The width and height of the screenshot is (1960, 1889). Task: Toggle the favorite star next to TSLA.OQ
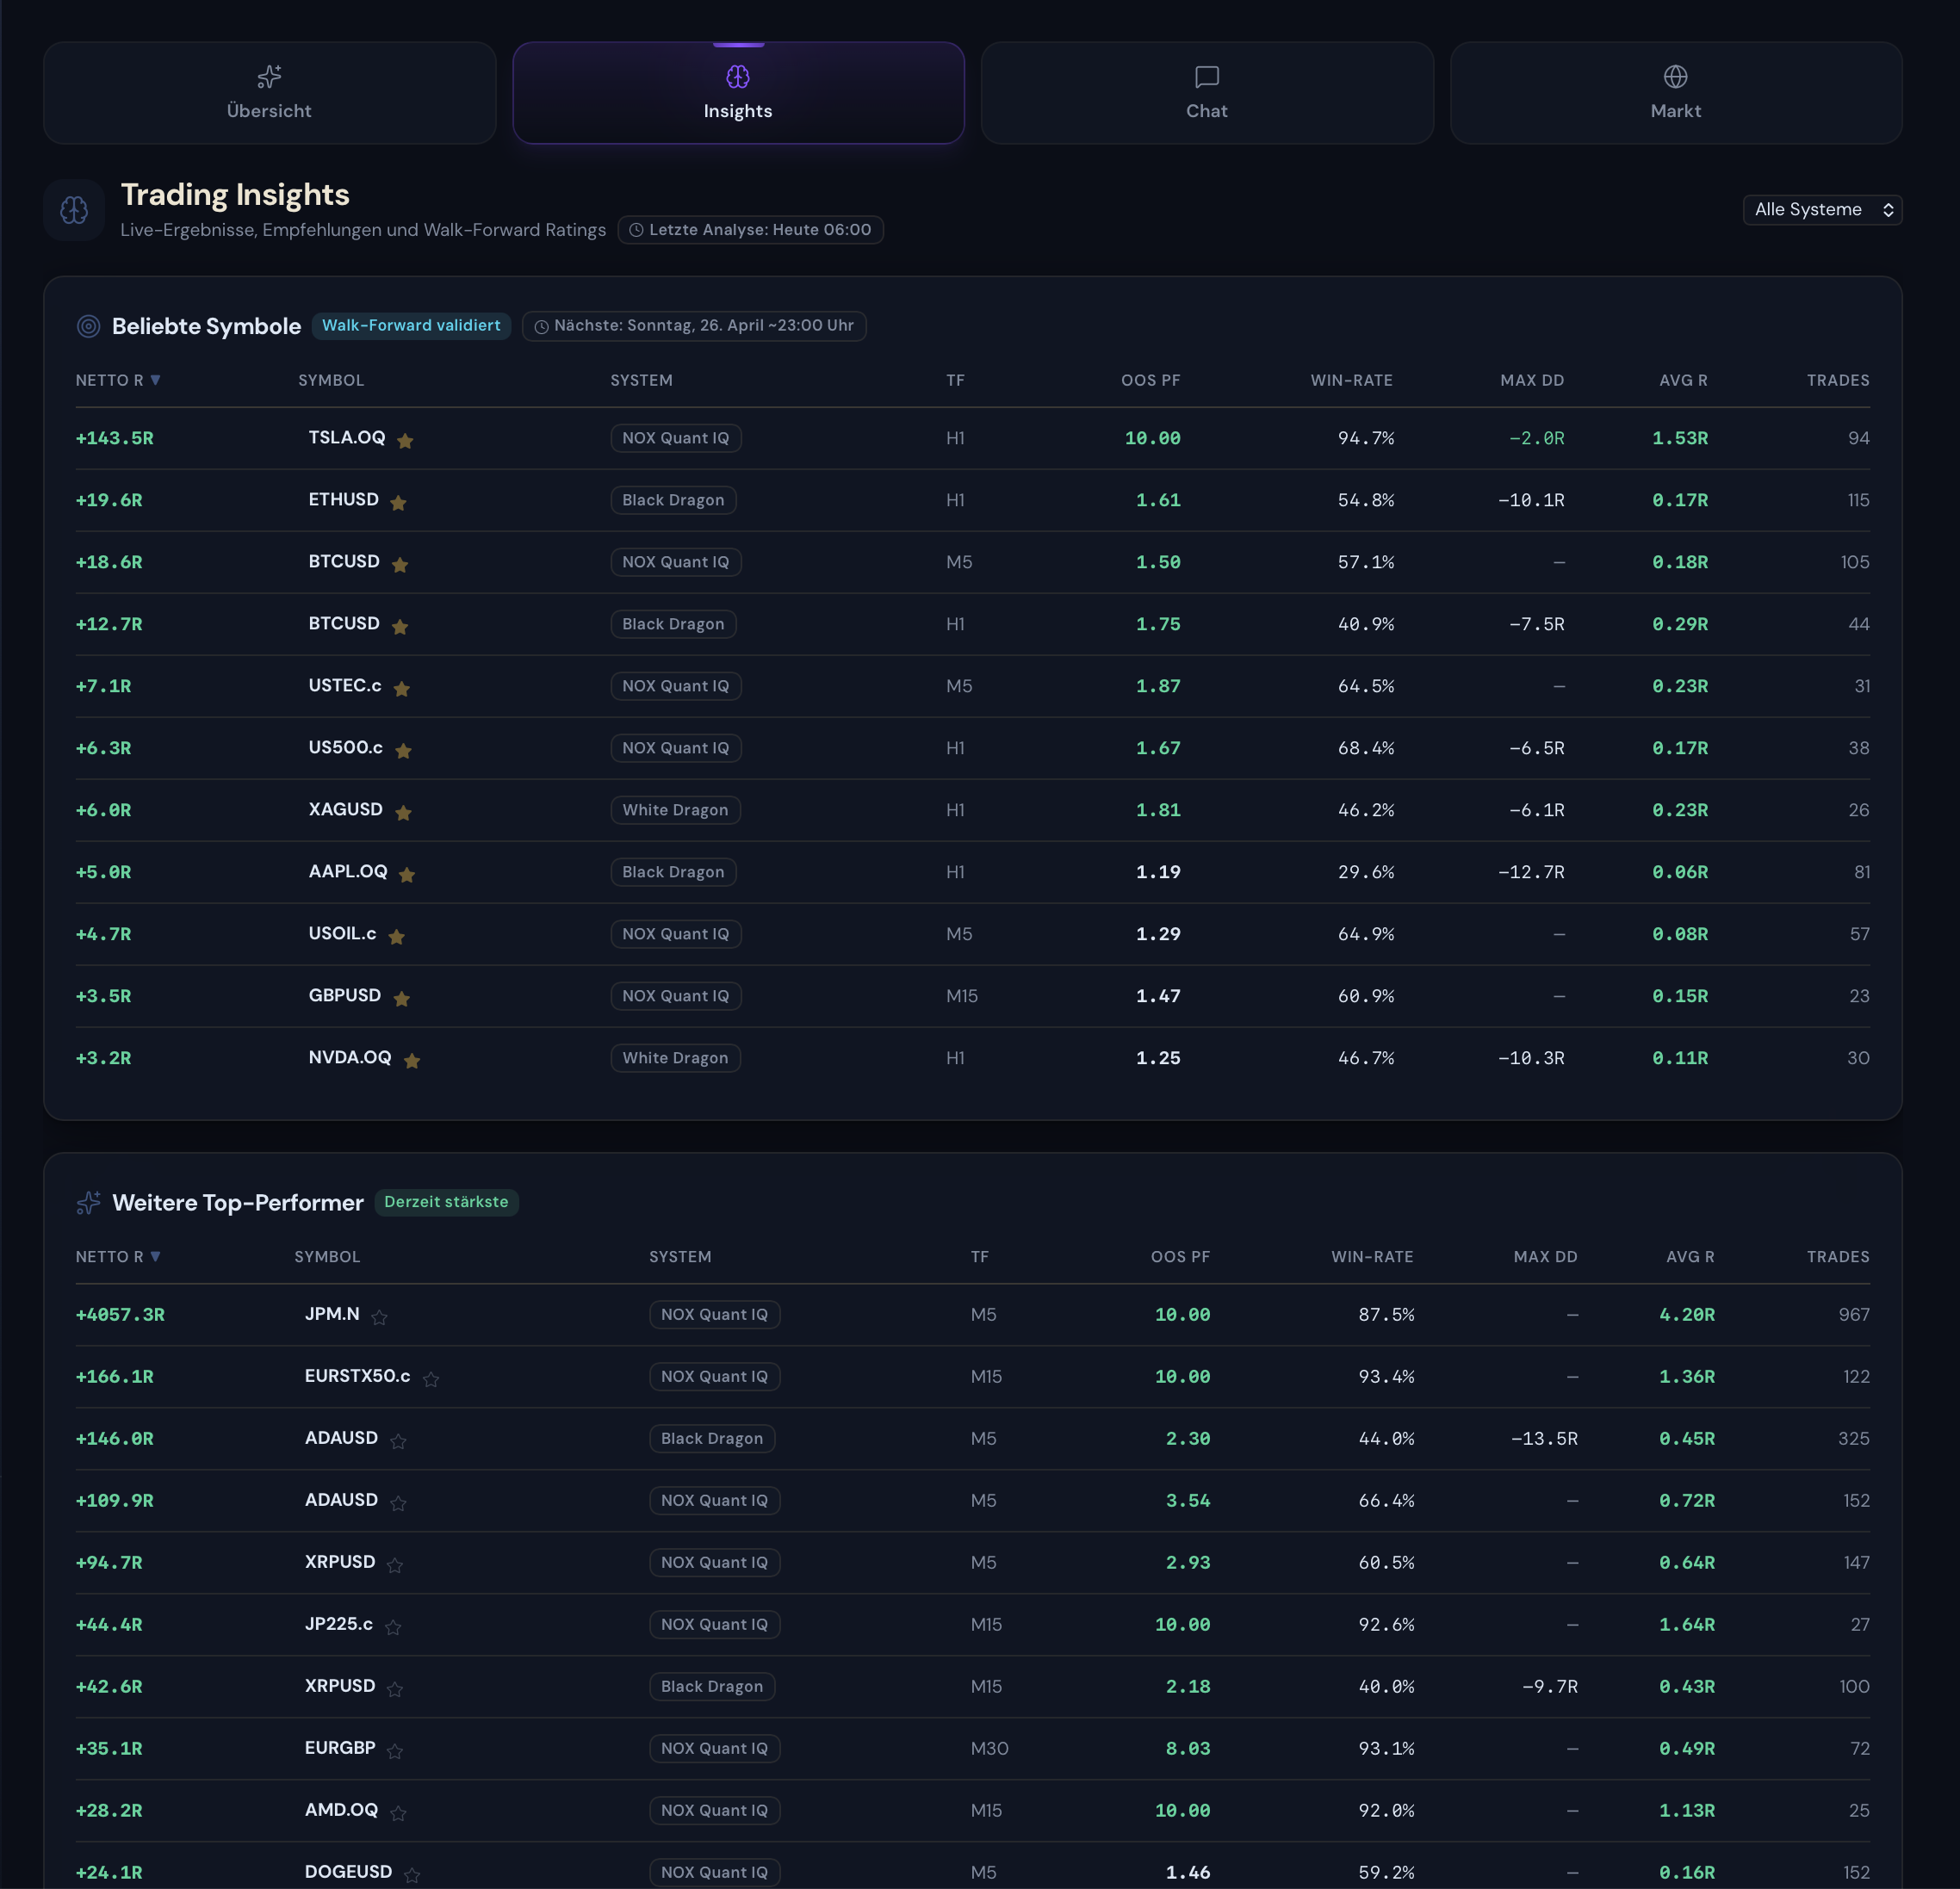click(406, 440)
